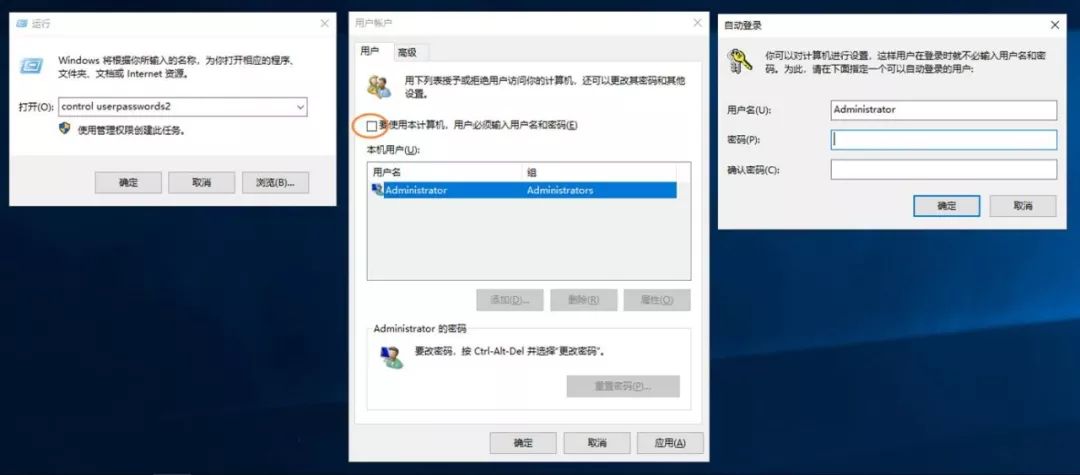Click 取消 in User Accounts dialog

click(x=596, y=443)
